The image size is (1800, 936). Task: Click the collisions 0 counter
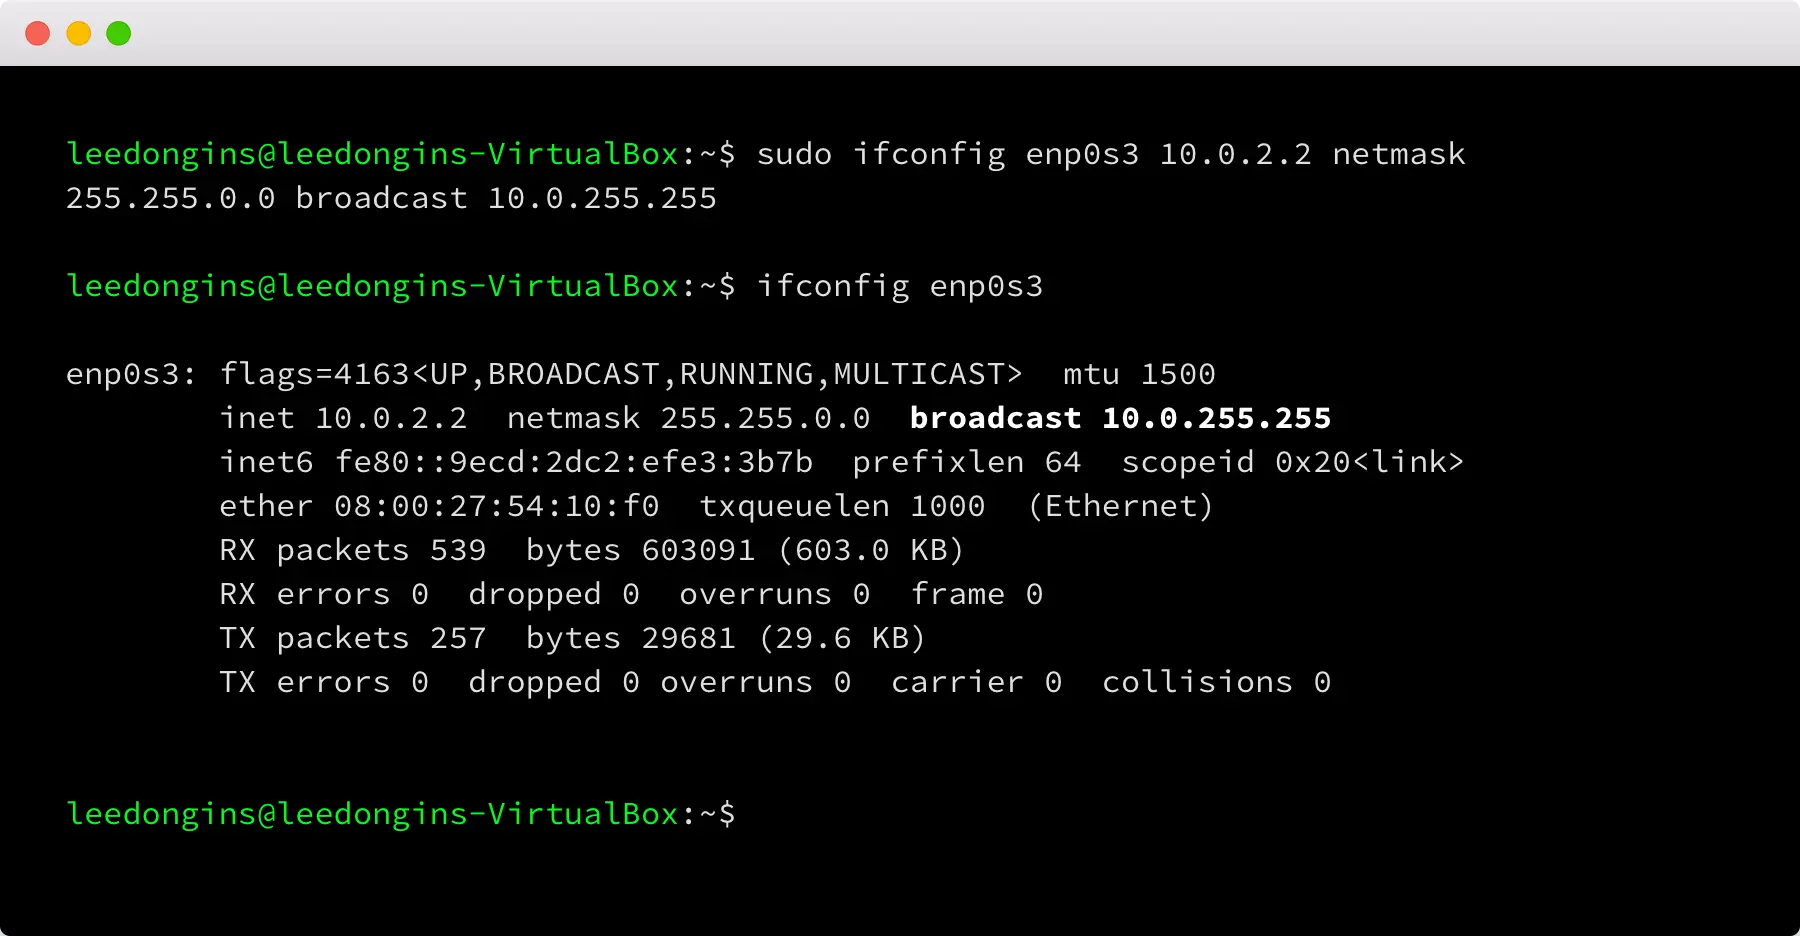[1216, 682]
